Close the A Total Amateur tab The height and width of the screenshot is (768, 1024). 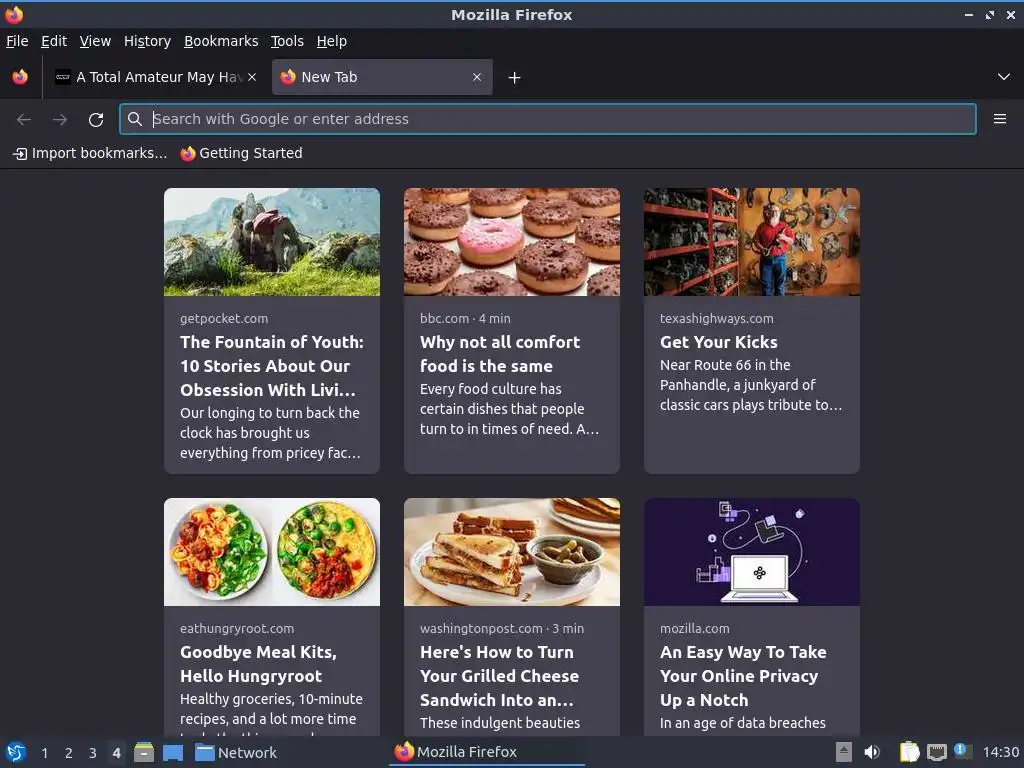click(x=252, y=77)
